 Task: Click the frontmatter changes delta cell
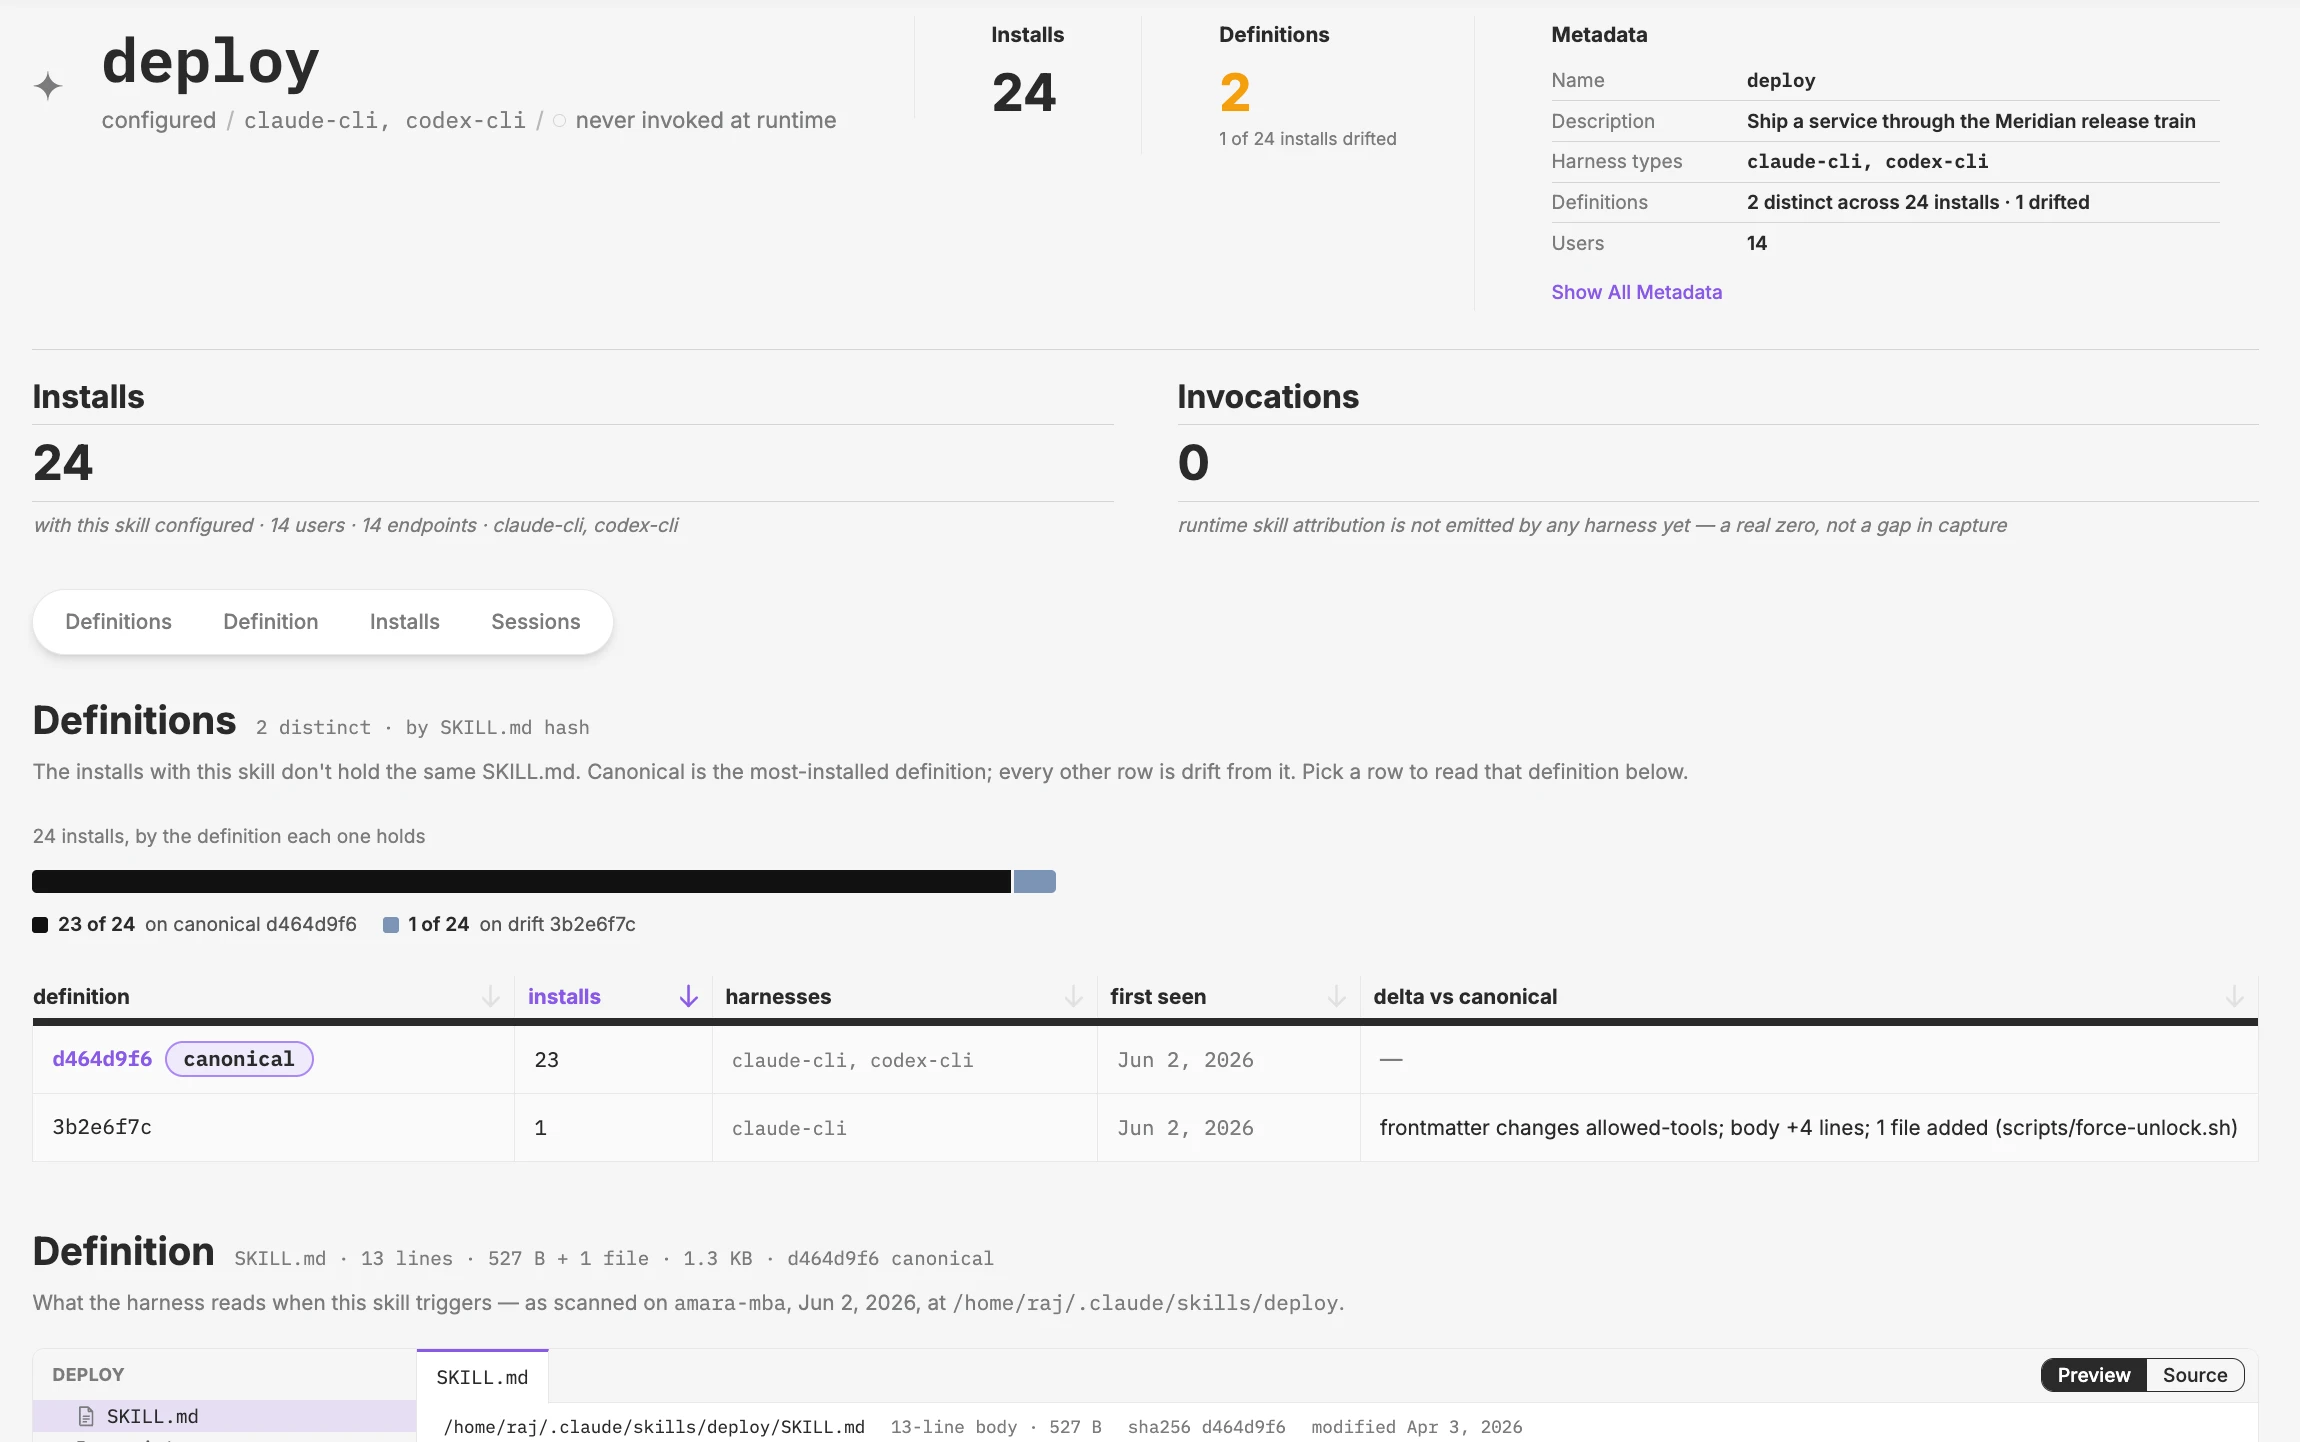[x=1808, y=1128]
